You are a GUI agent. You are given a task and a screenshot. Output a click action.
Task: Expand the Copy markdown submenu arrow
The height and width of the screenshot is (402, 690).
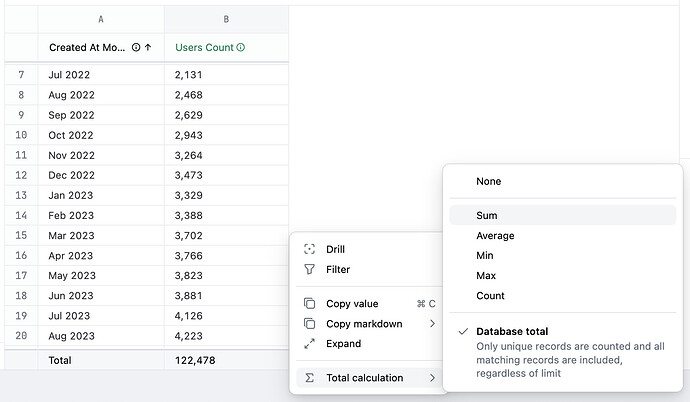[x=433, y=324]
